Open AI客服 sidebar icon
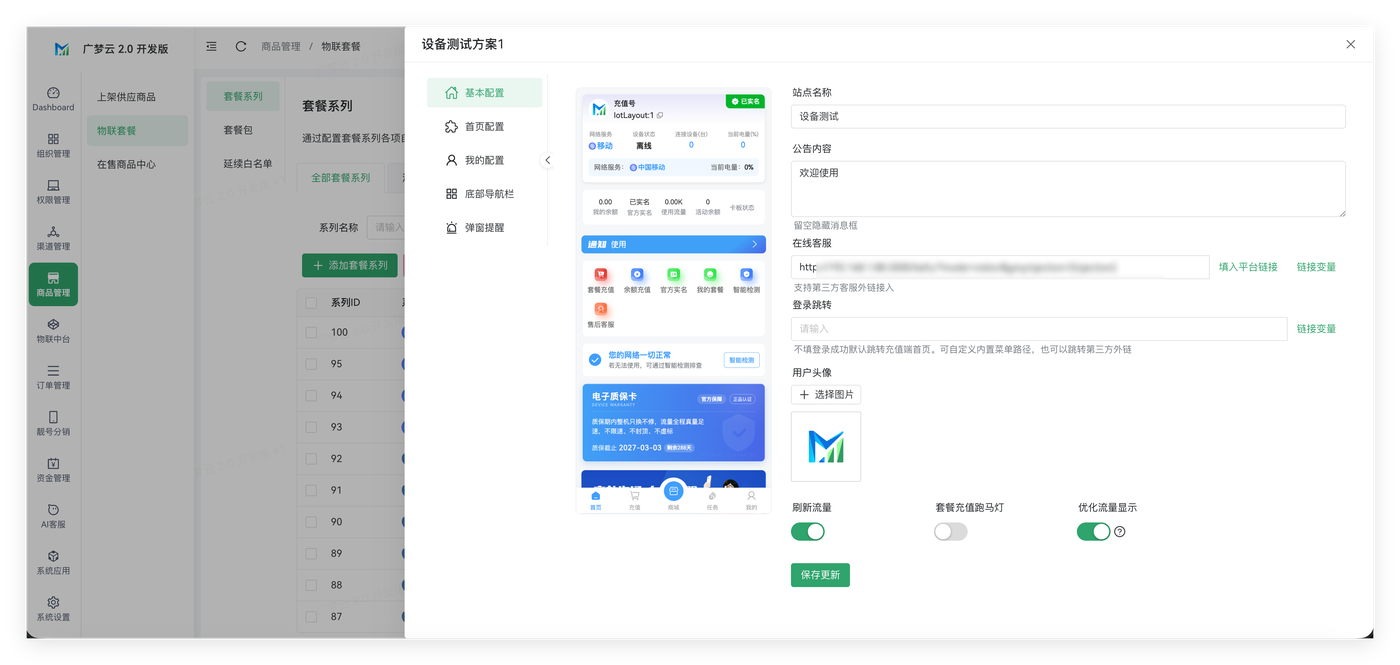1400x665 pixels. (53, 516)
